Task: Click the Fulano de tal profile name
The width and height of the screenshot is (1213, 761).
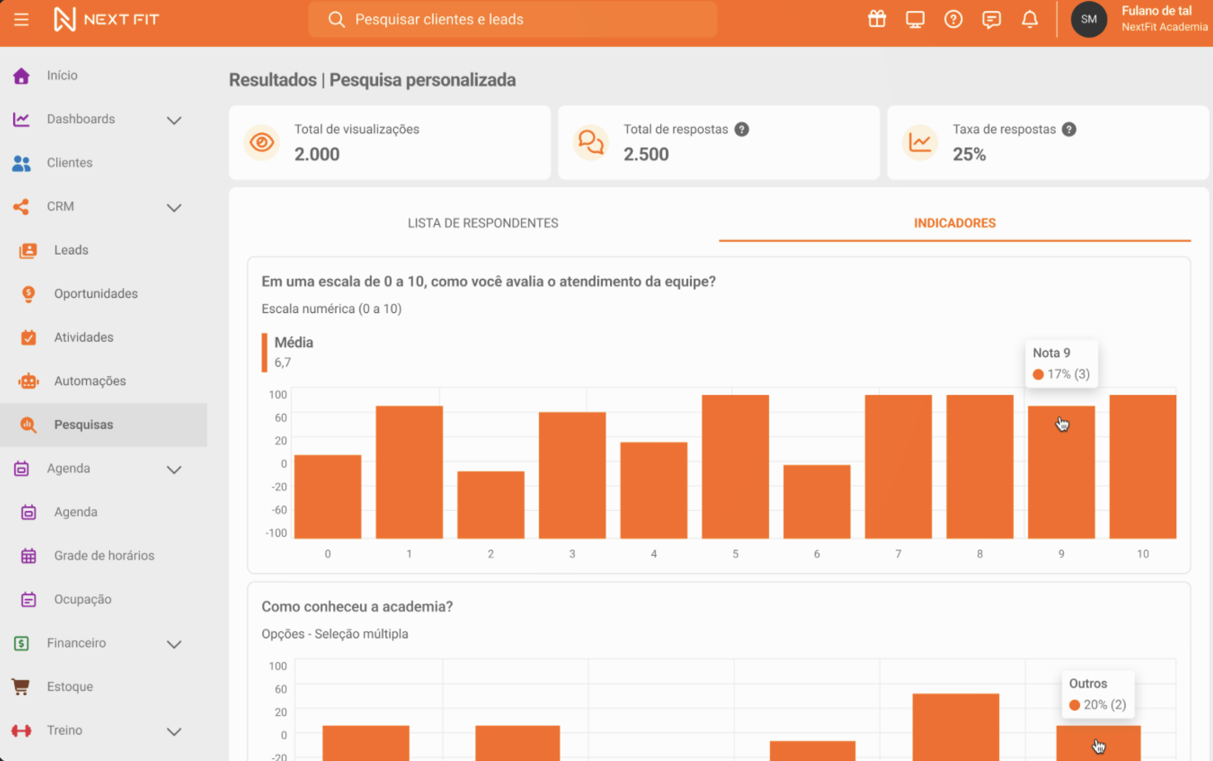Action: [x=1156, y=11]
